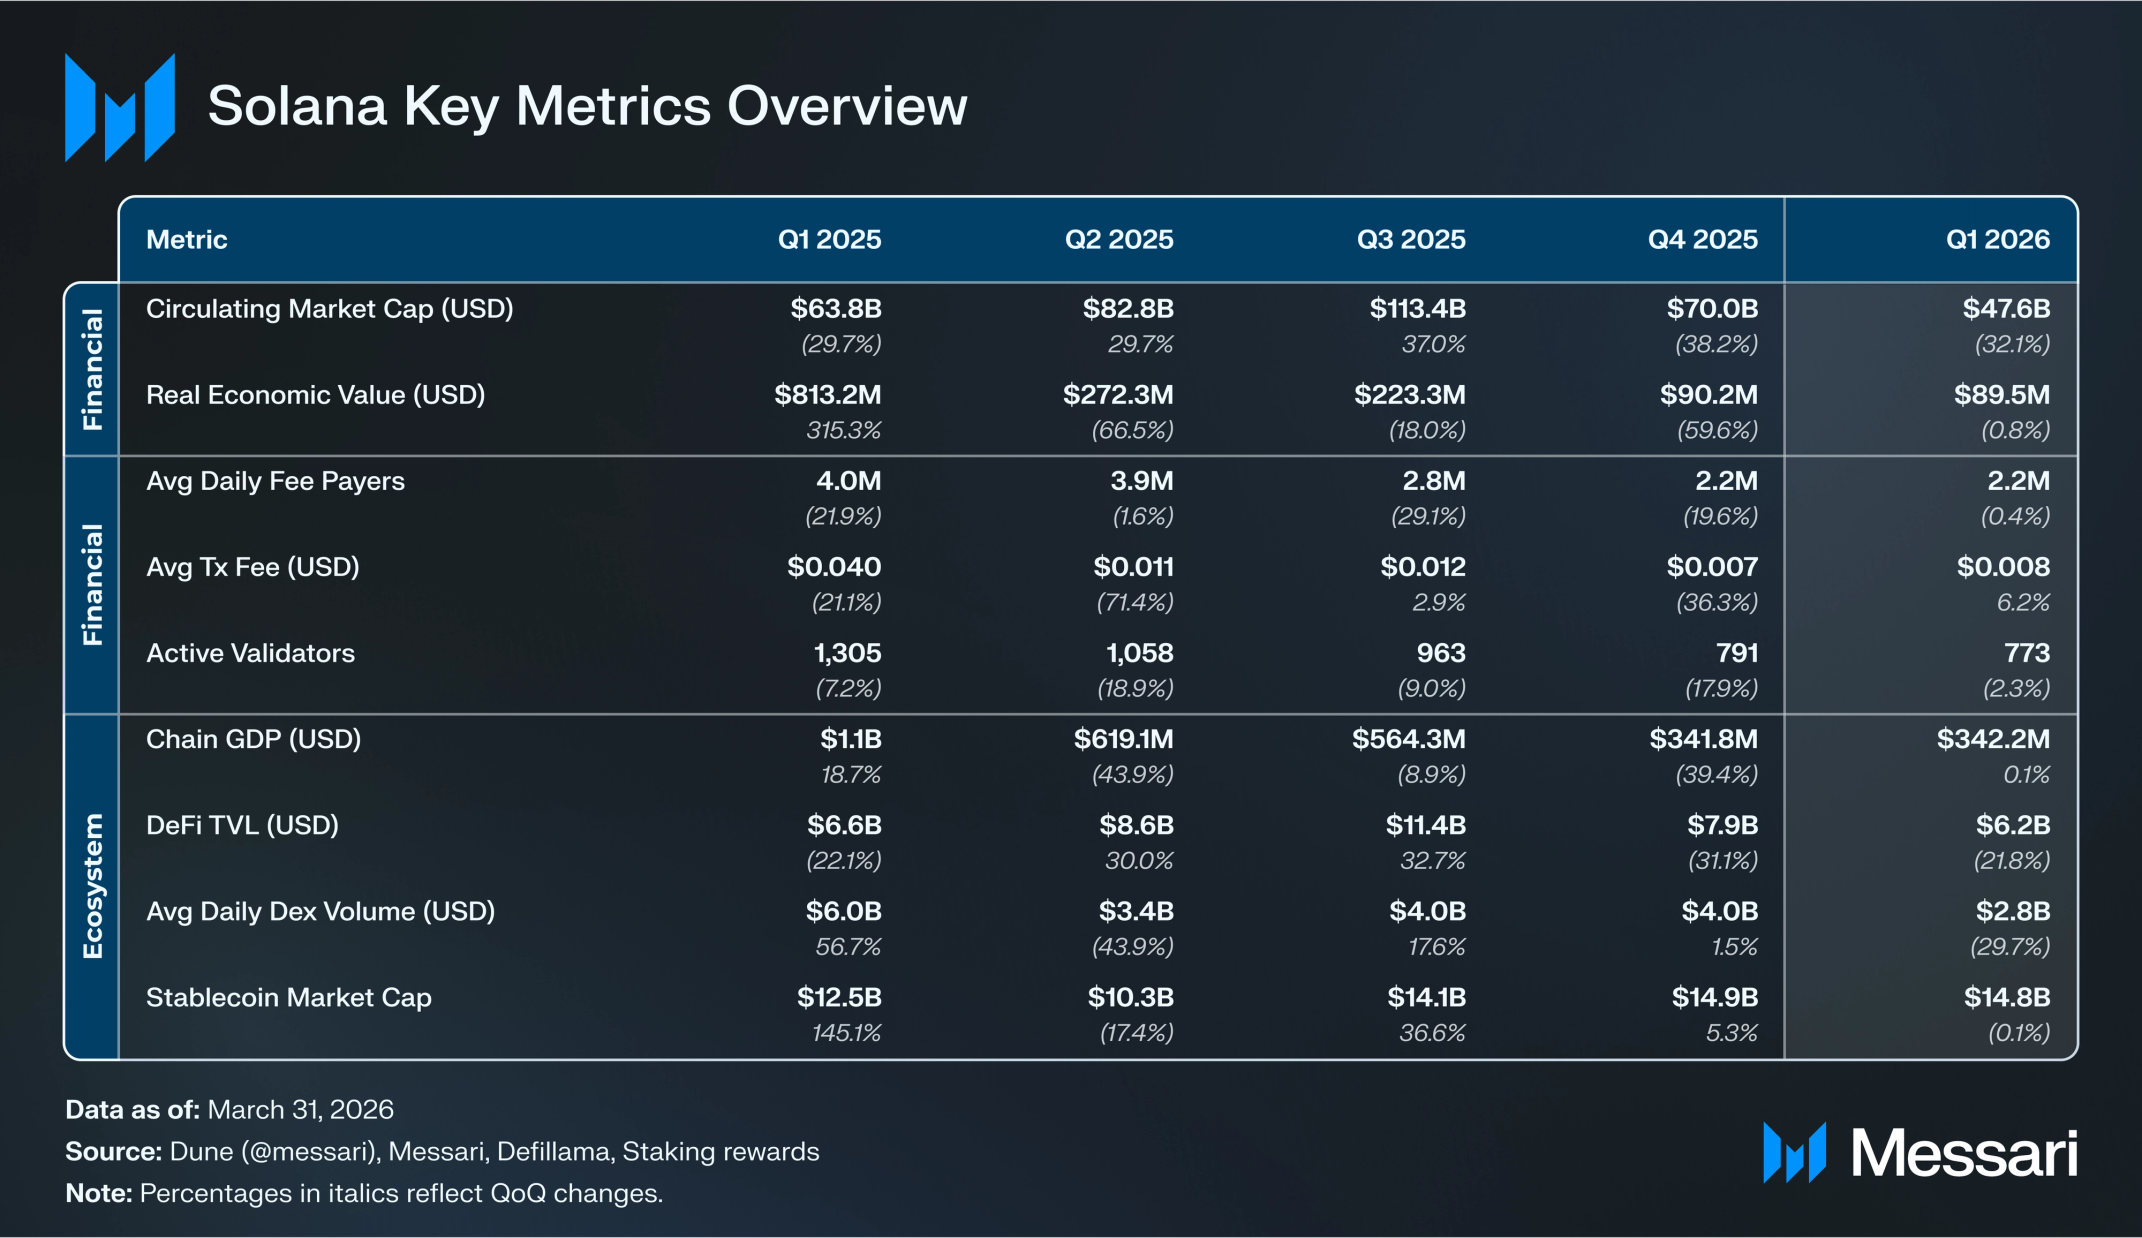This screenshot has height=1238, width=2142.
Task: Click the Messari logo icon at top left
Action: tap(120, 107)
